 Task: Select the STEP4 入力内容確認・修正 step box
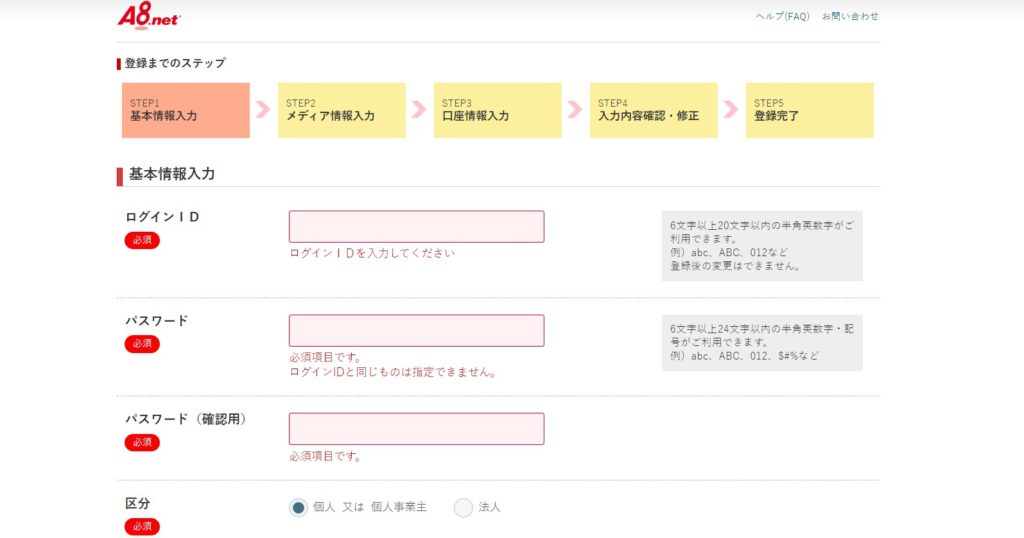coord(654,110)
